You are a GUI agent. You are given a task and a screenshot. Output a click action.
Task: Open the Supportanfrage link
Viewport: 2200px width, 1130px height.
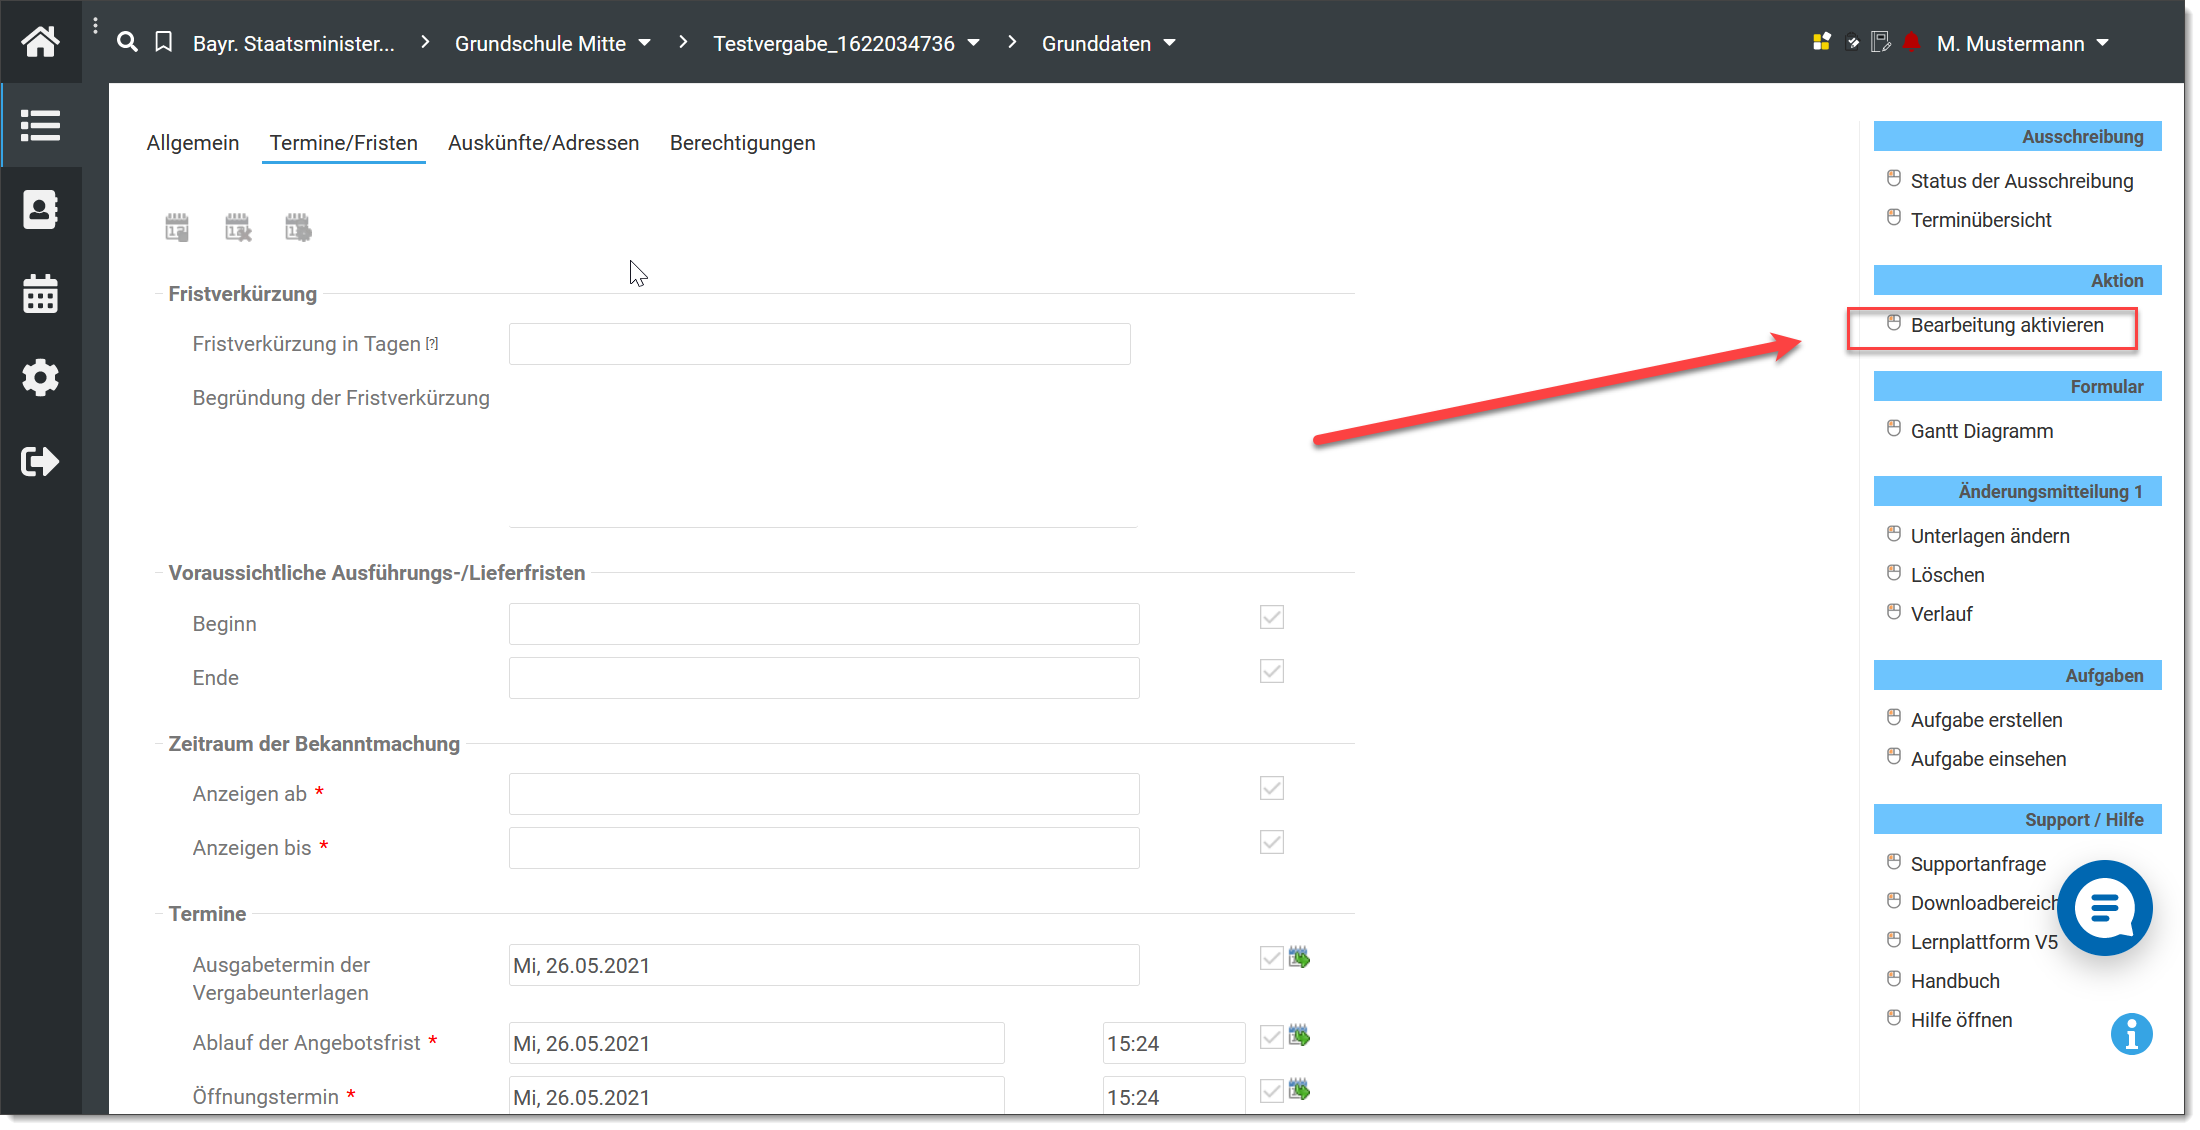pos(1978,864)
